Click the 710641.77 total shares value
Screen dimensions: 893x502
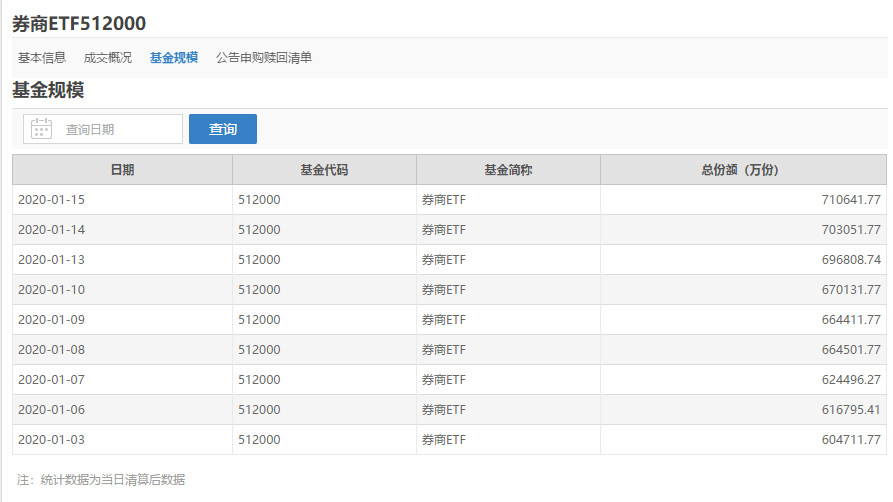849,200
